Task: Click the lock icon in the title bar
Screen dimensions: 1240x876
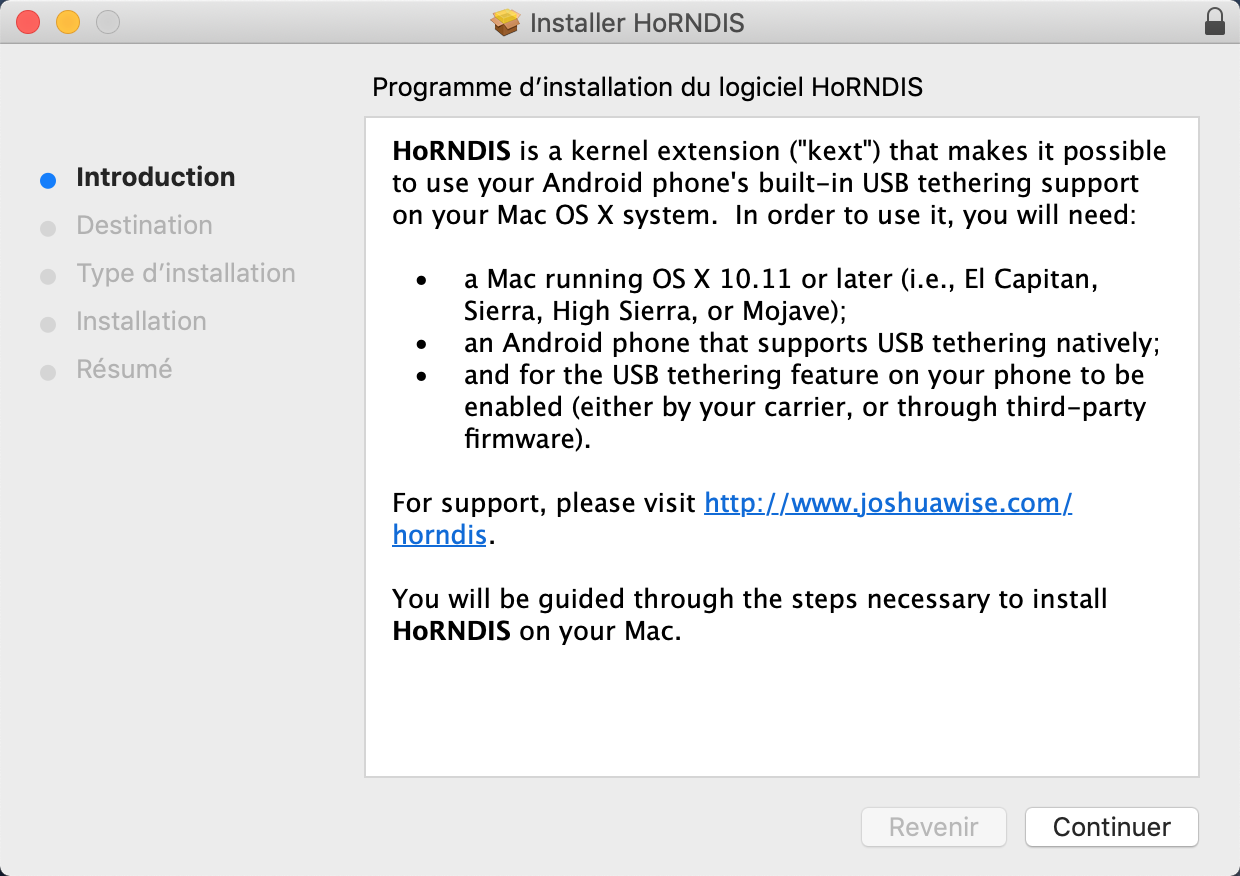Action: click(x=1215, y=22)
